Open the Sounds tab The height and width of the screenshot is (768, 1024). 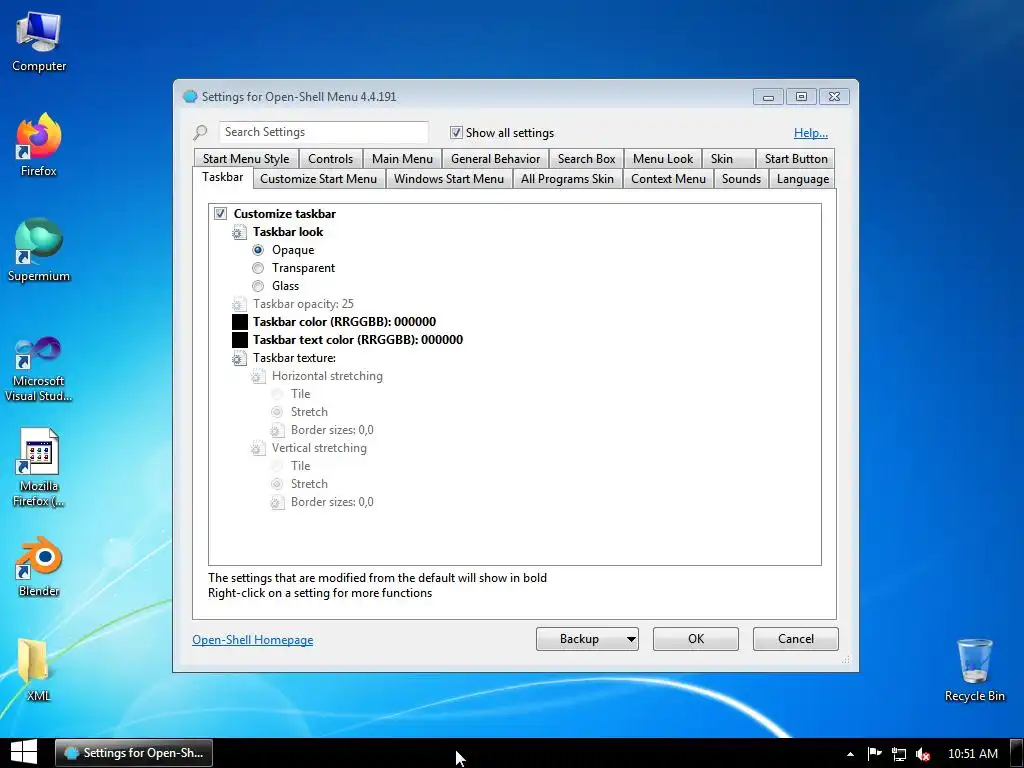click(741, 179)
